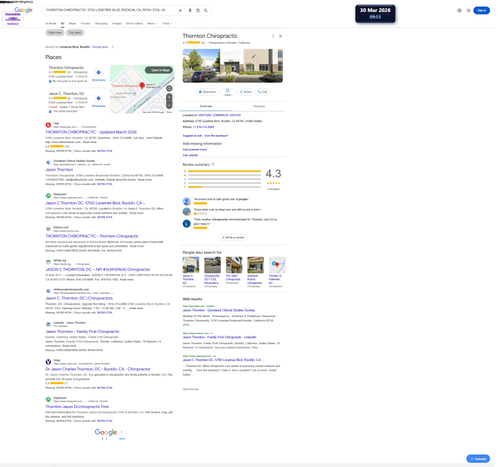Open the Google apps grid icon

click(468, 10)
